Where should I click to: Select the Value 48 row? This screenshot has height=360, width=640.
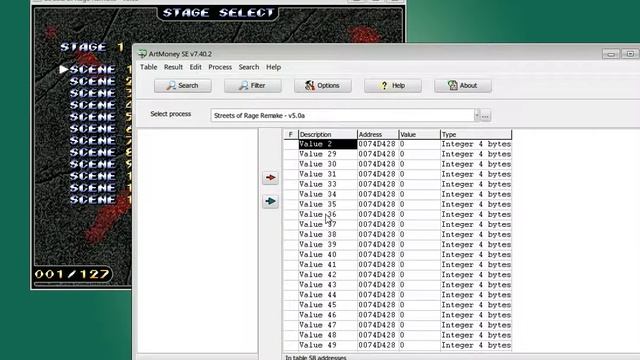coord(398,335)
